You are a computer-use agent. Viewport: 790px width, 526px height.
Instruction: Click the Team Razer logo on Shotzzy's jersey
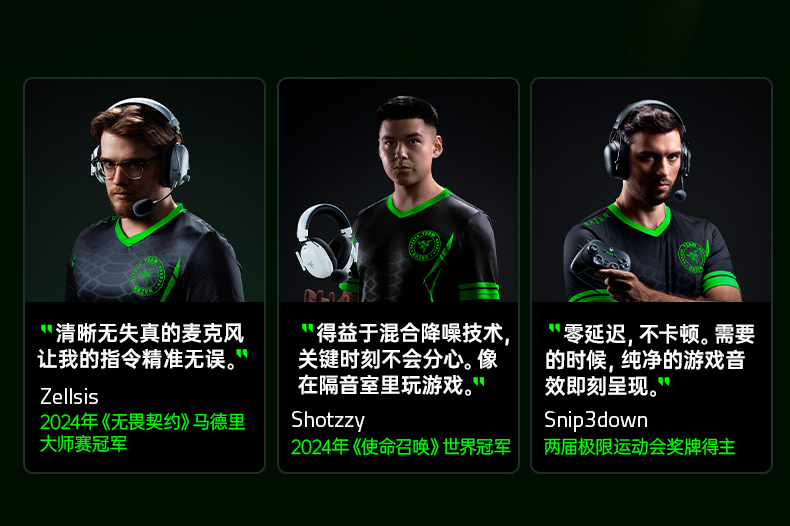click(425, 246)
